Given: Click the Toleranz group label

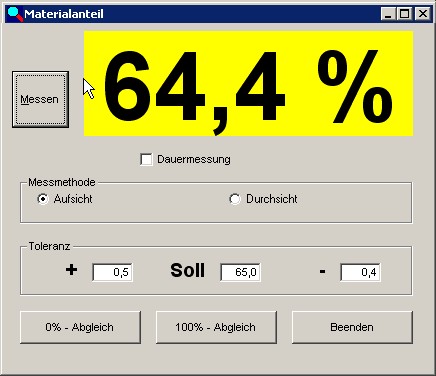Looking at the screenshot, I should pyautogui.click(x=49, y=246).
